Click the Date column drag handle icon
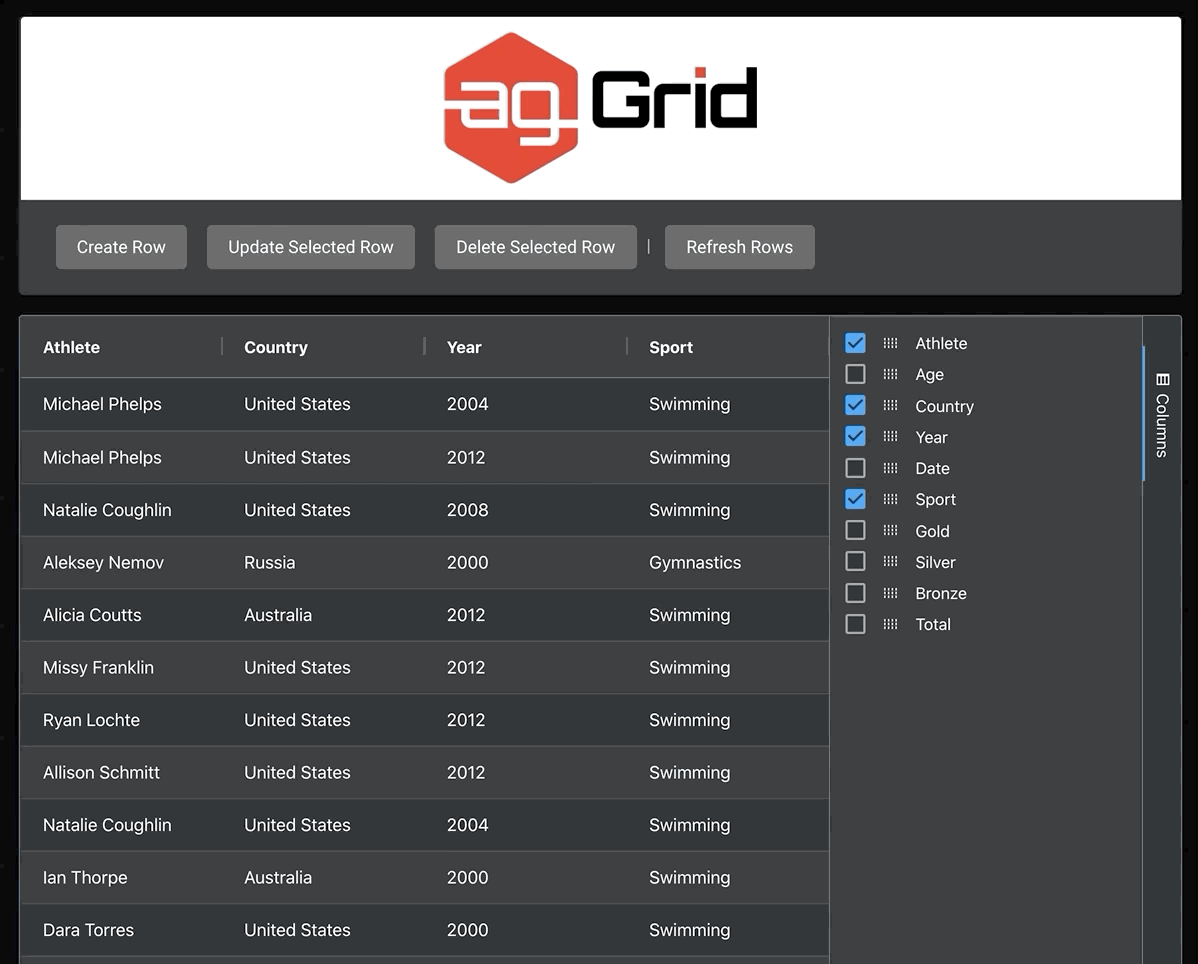 click(890, 468)
